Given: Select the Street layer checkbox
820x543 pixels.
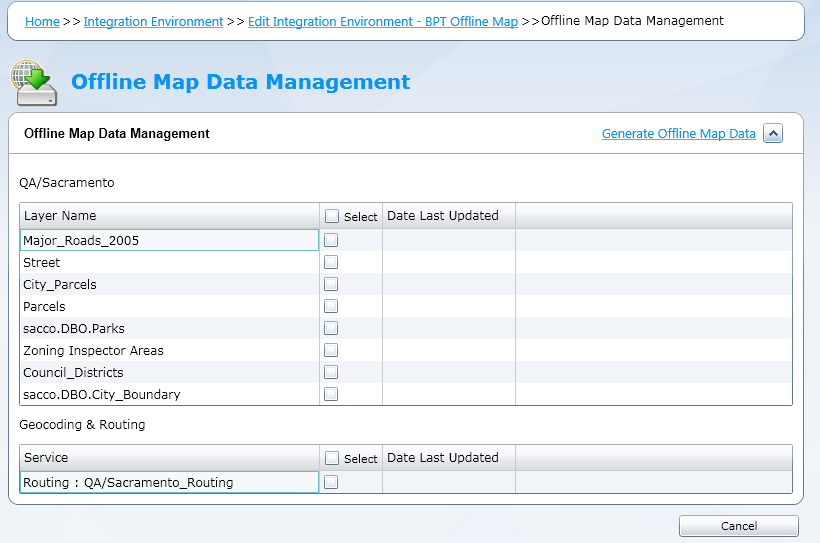Looking at the screenshot, I should [331, 262].
